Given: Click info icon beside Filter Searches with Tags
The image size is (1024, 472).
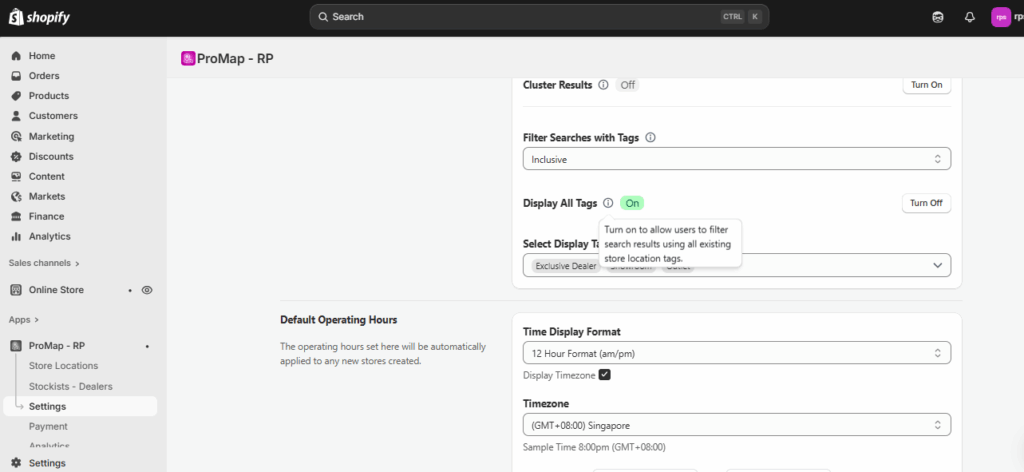Looking at the screenshot, I should tap(650, 137).
